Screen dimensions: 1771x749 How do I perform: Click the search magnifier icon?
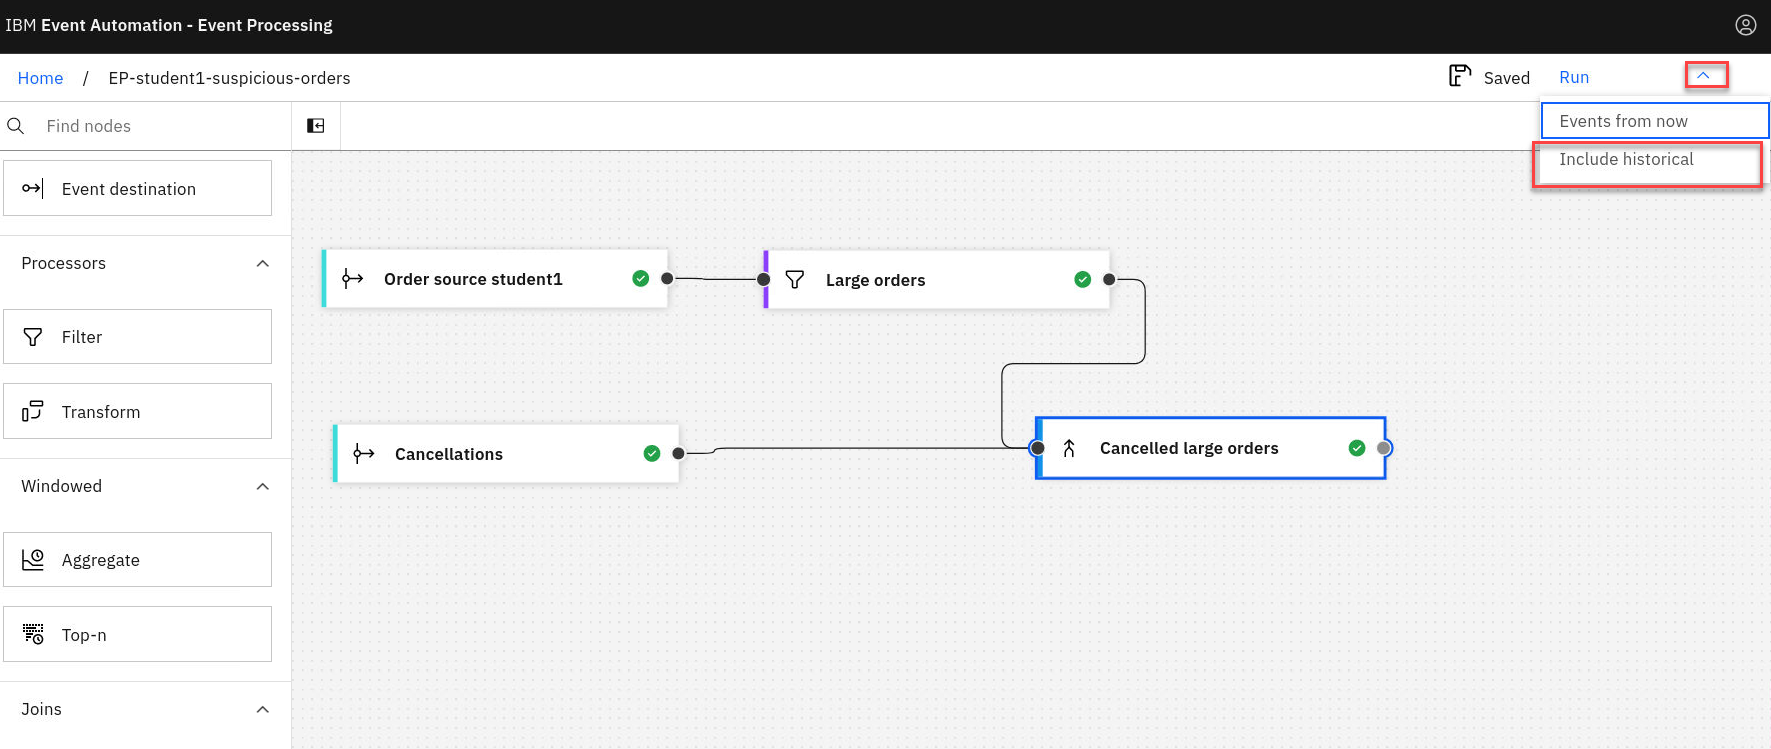pos(16,126)
